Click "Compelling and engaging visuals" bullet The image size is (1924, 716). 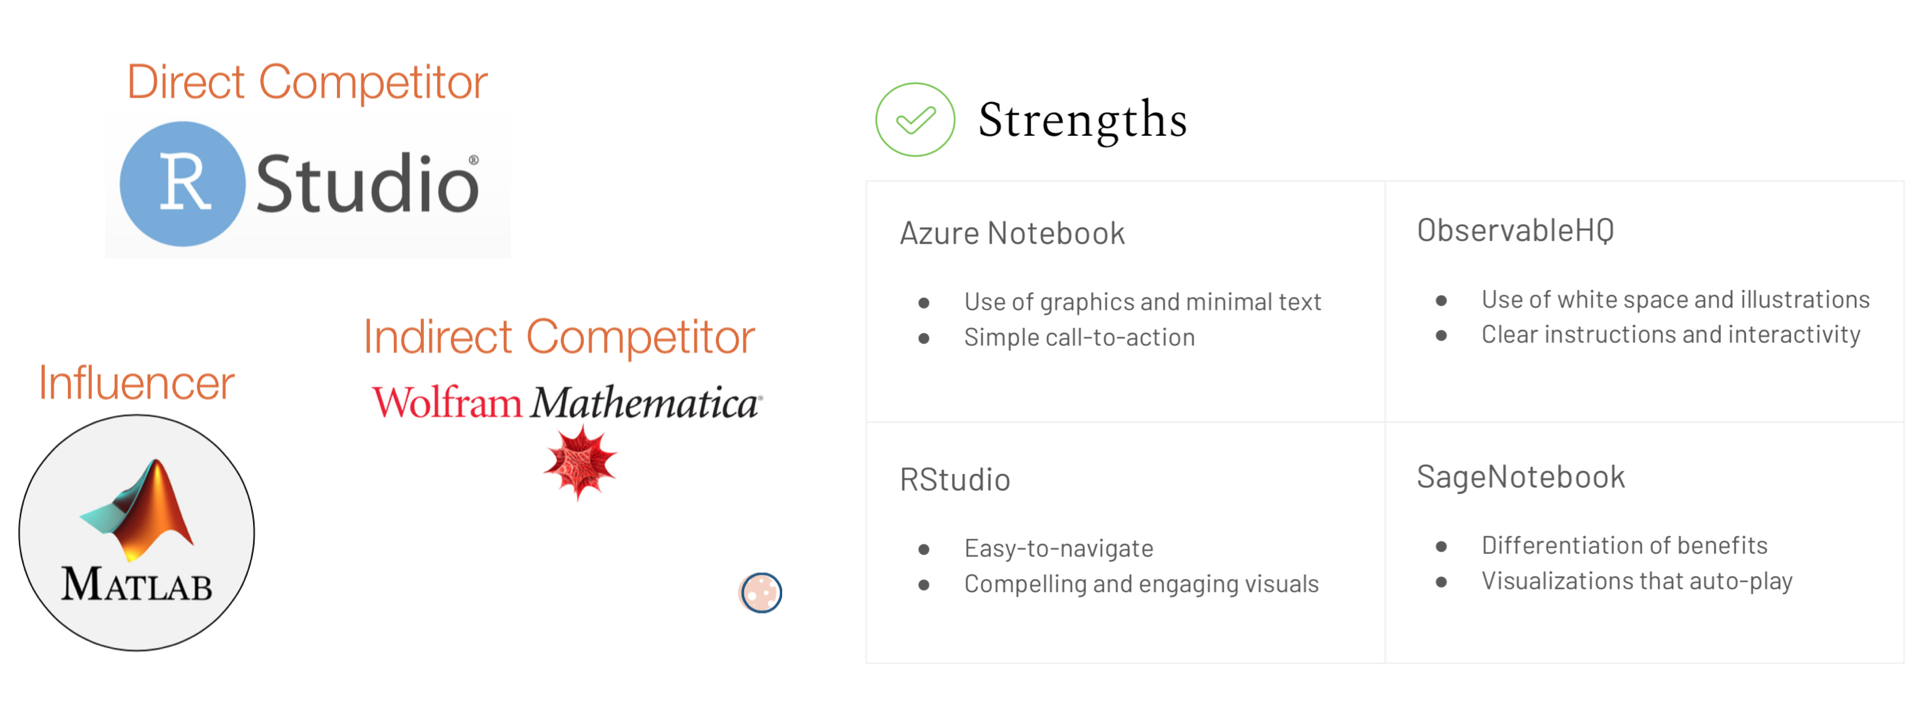click(x=1141, y=584)
